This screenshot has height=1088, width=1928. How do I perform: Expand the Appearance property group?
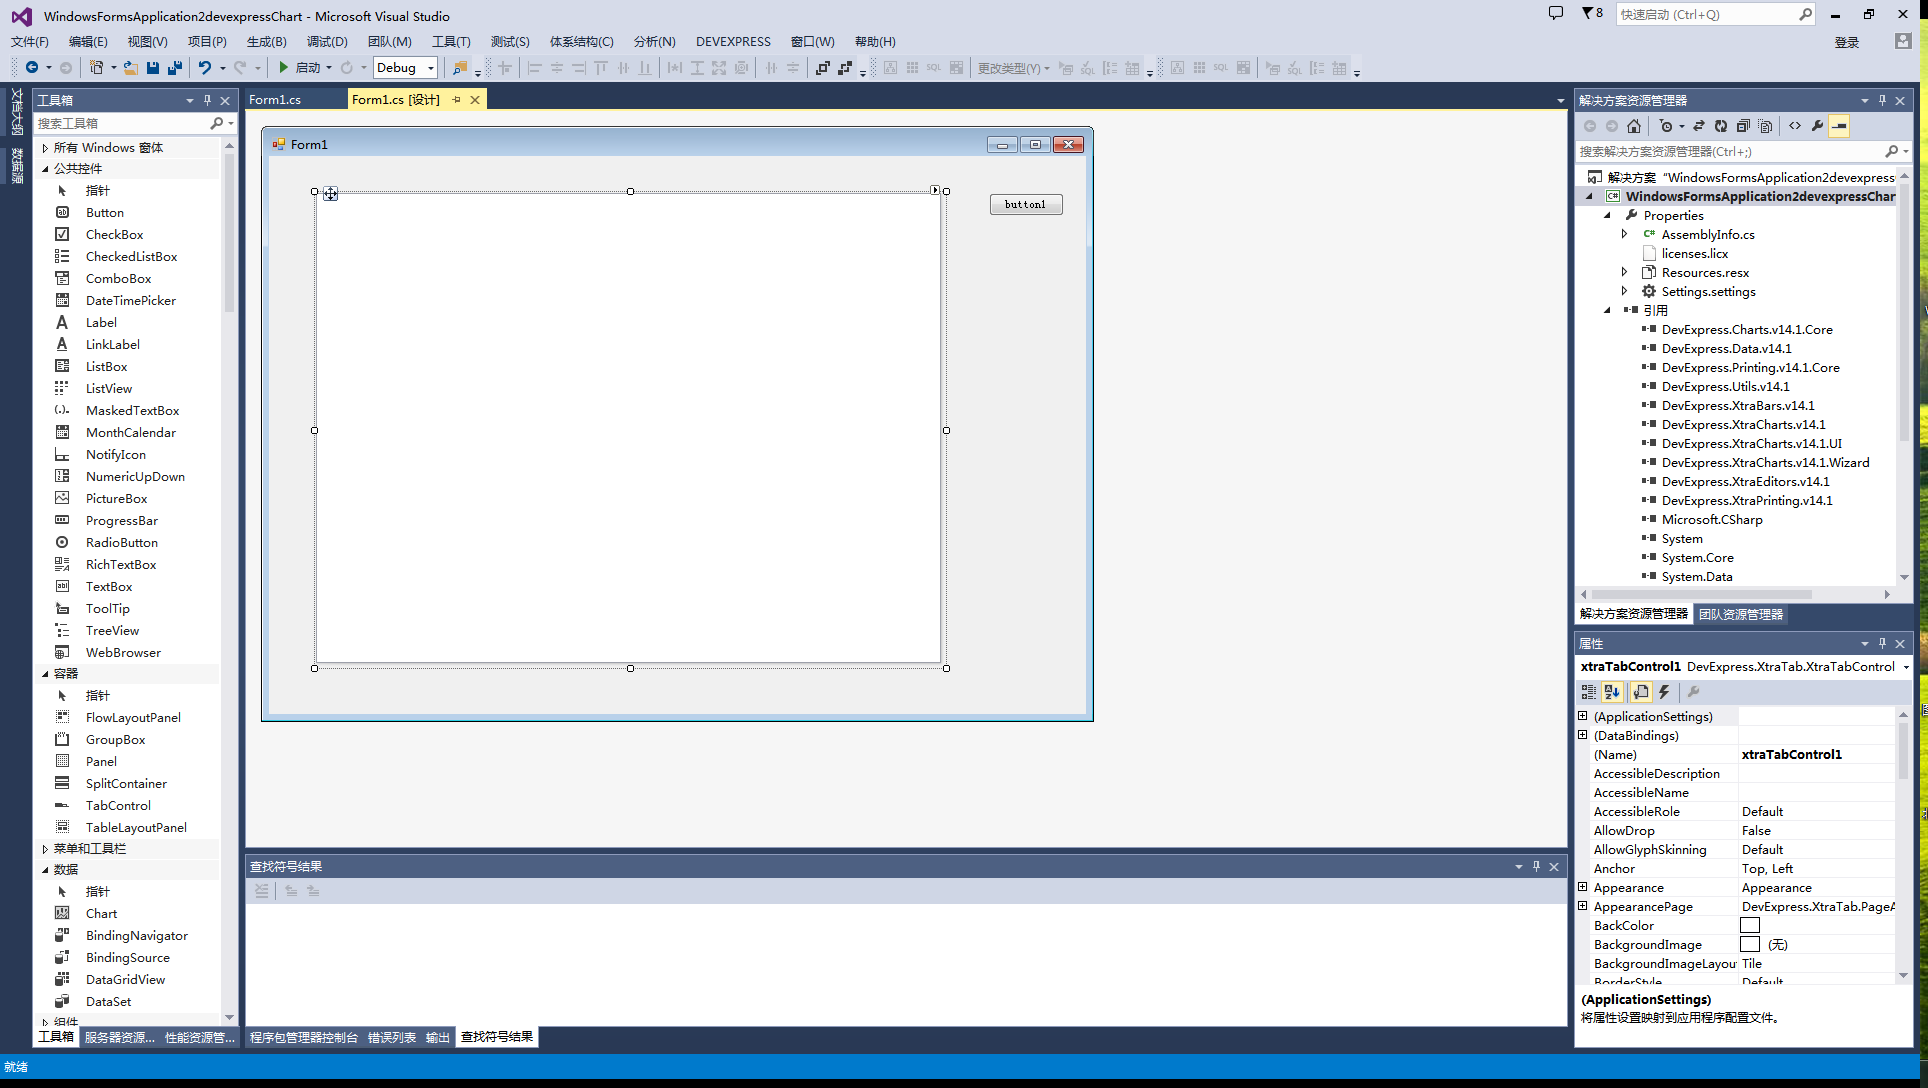pos(1583,887)
